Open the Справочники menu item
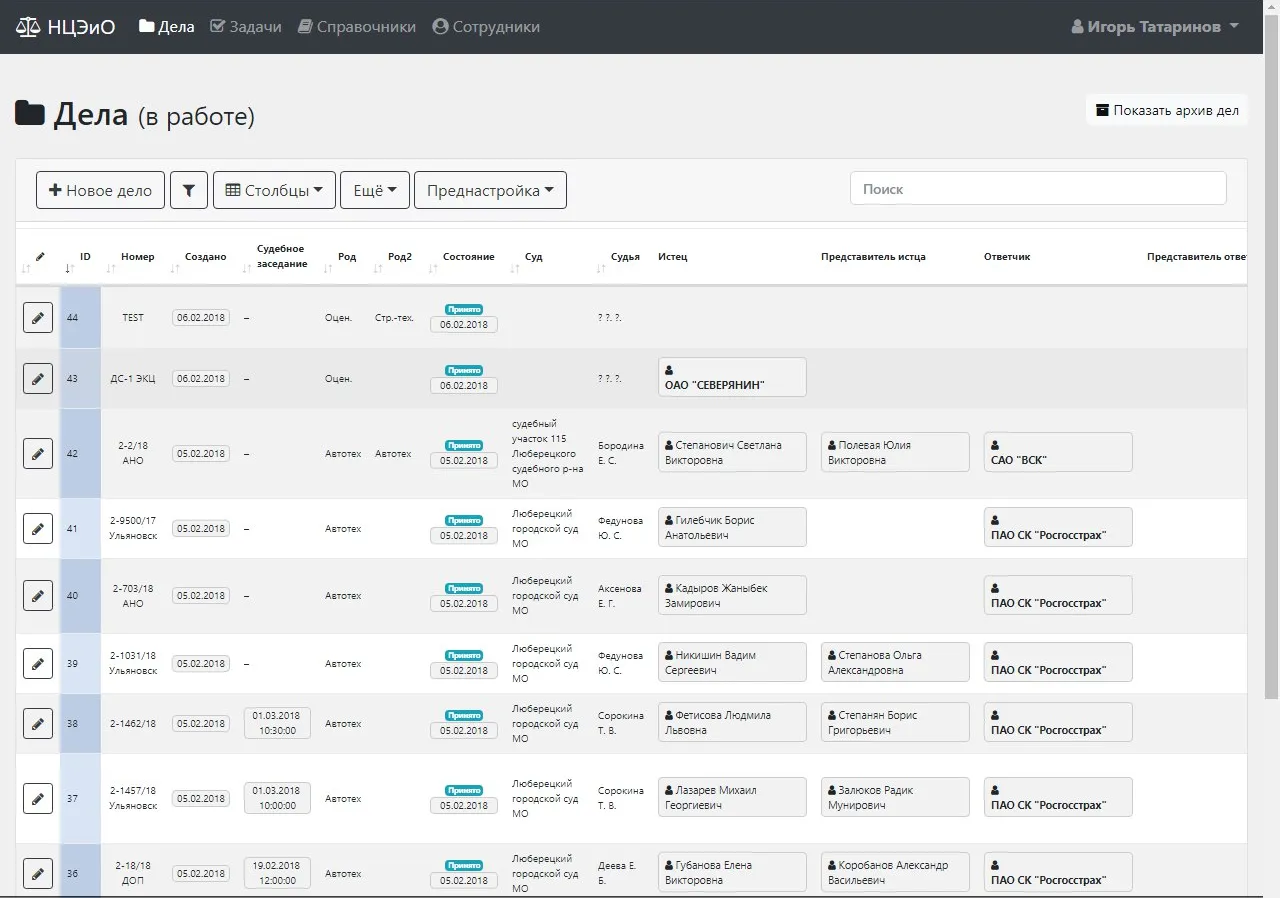 (x=356, y=27)
